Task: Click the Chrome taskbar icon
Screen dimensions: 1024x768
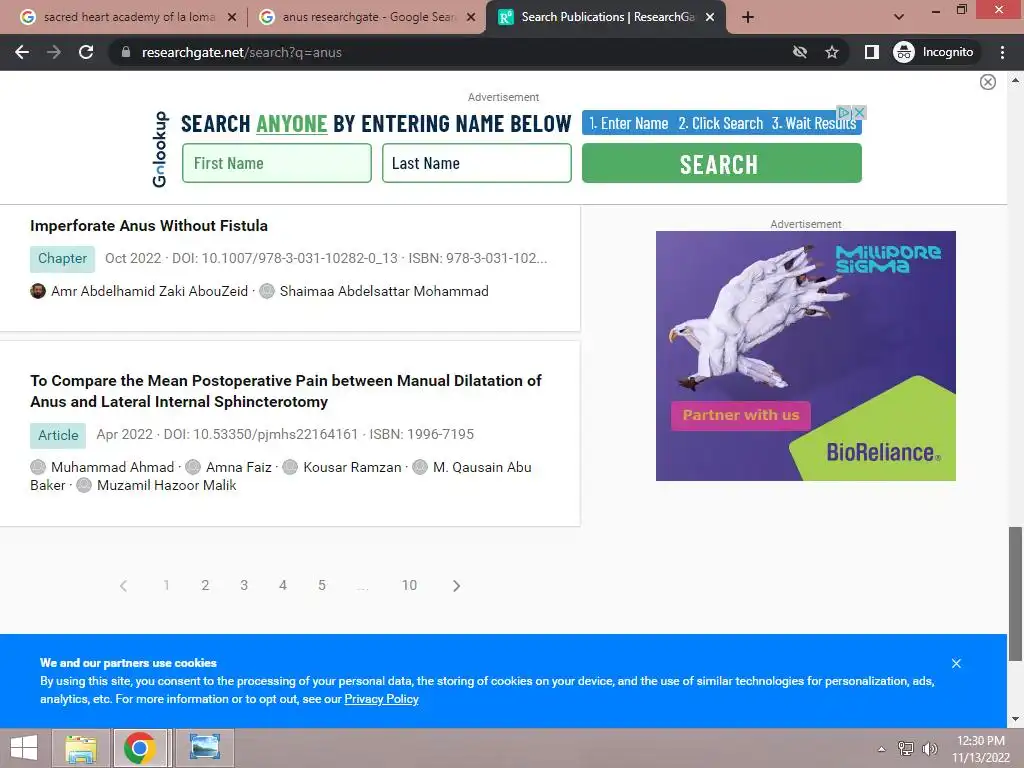Action: pyautogui.click(x=139, y=748)
